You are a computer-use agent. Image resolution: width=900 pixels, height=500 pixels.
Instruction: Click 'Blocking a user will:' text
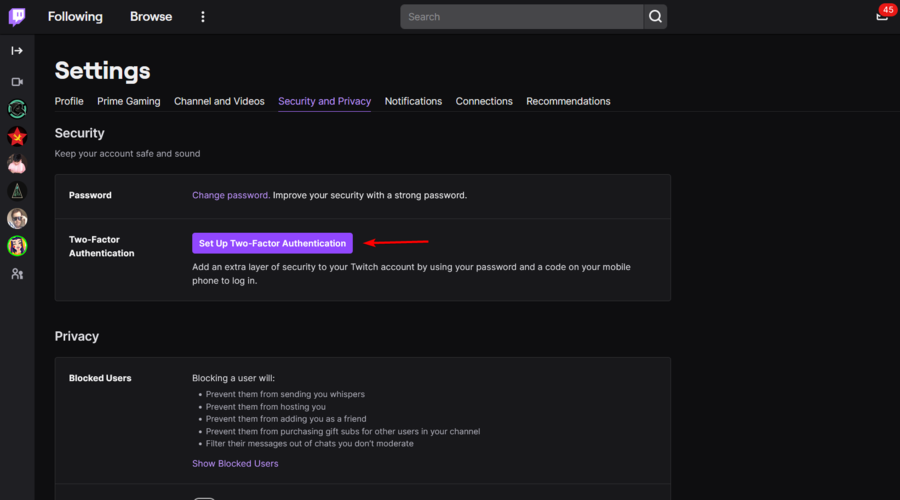[233, 378]
